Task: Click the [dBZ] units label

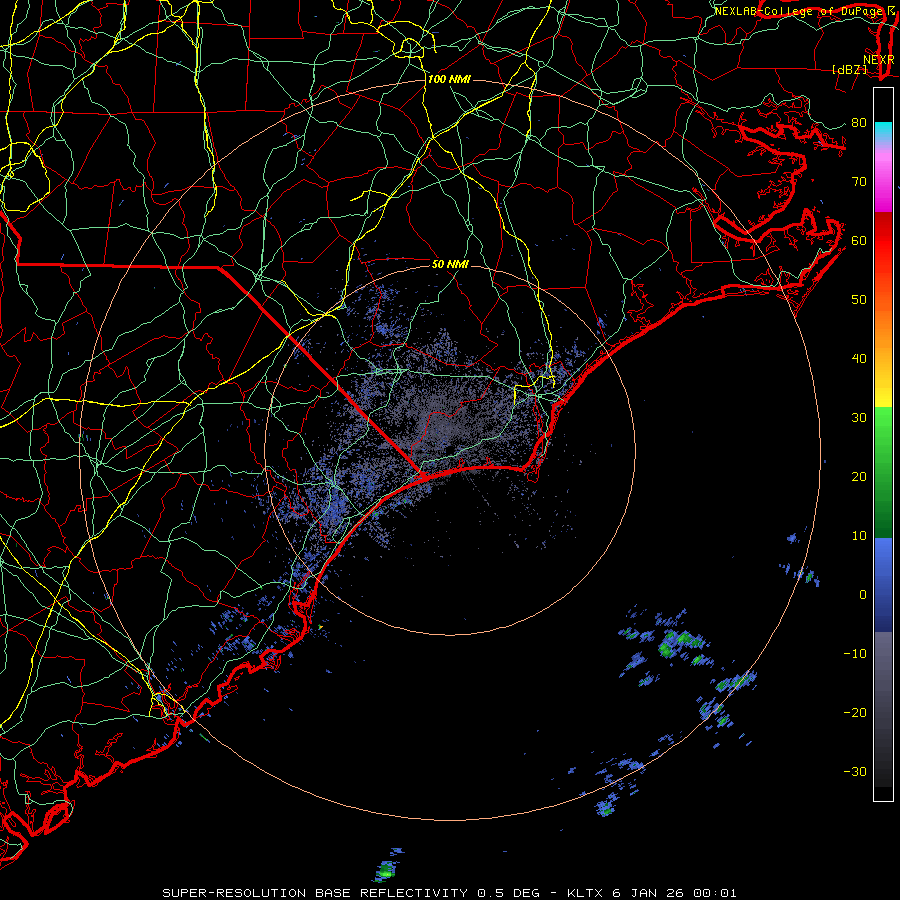Action: (850, 69)
